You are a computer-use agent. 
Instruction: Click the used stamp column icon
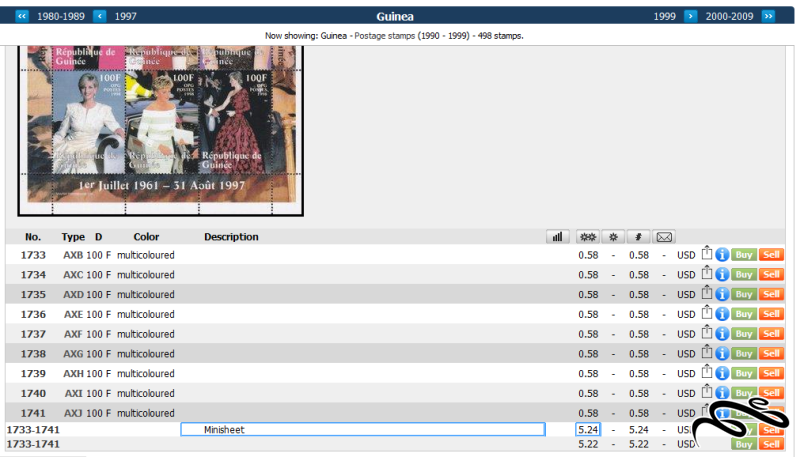[638, 237]
